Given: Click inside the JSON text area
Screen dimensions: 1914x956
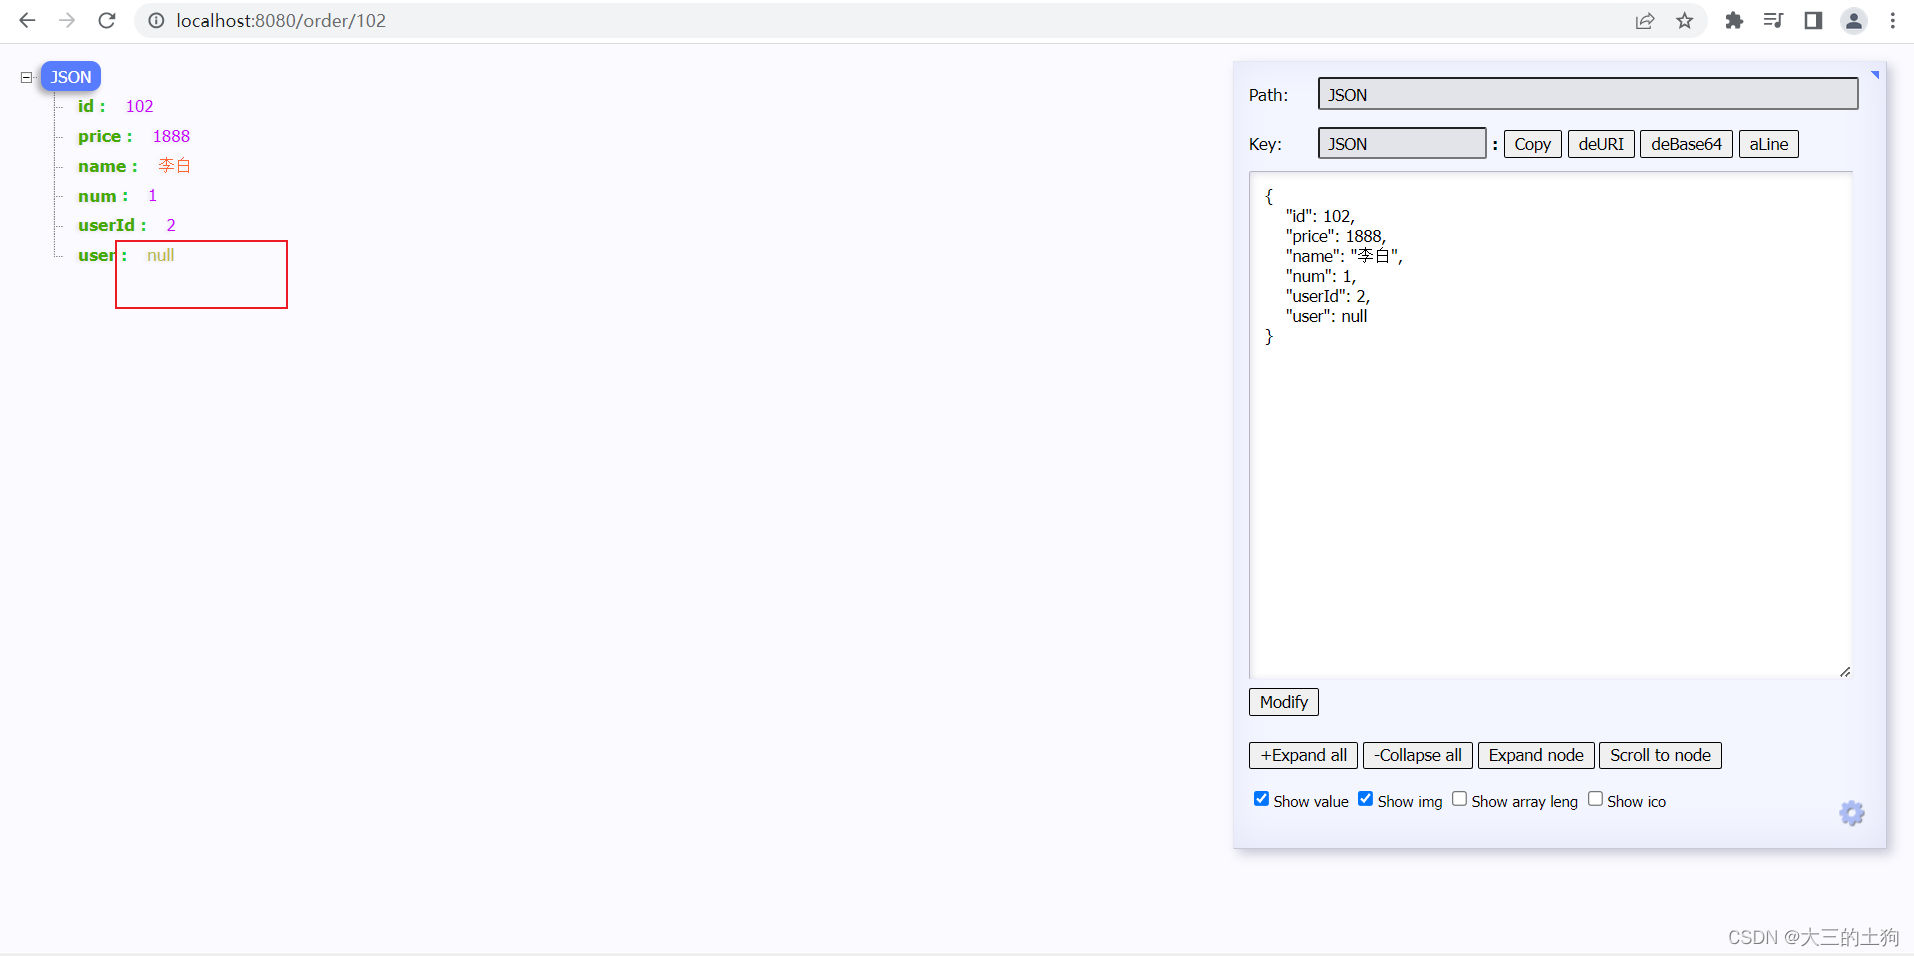Looking at the screenshot, I should pos(1550,425).
